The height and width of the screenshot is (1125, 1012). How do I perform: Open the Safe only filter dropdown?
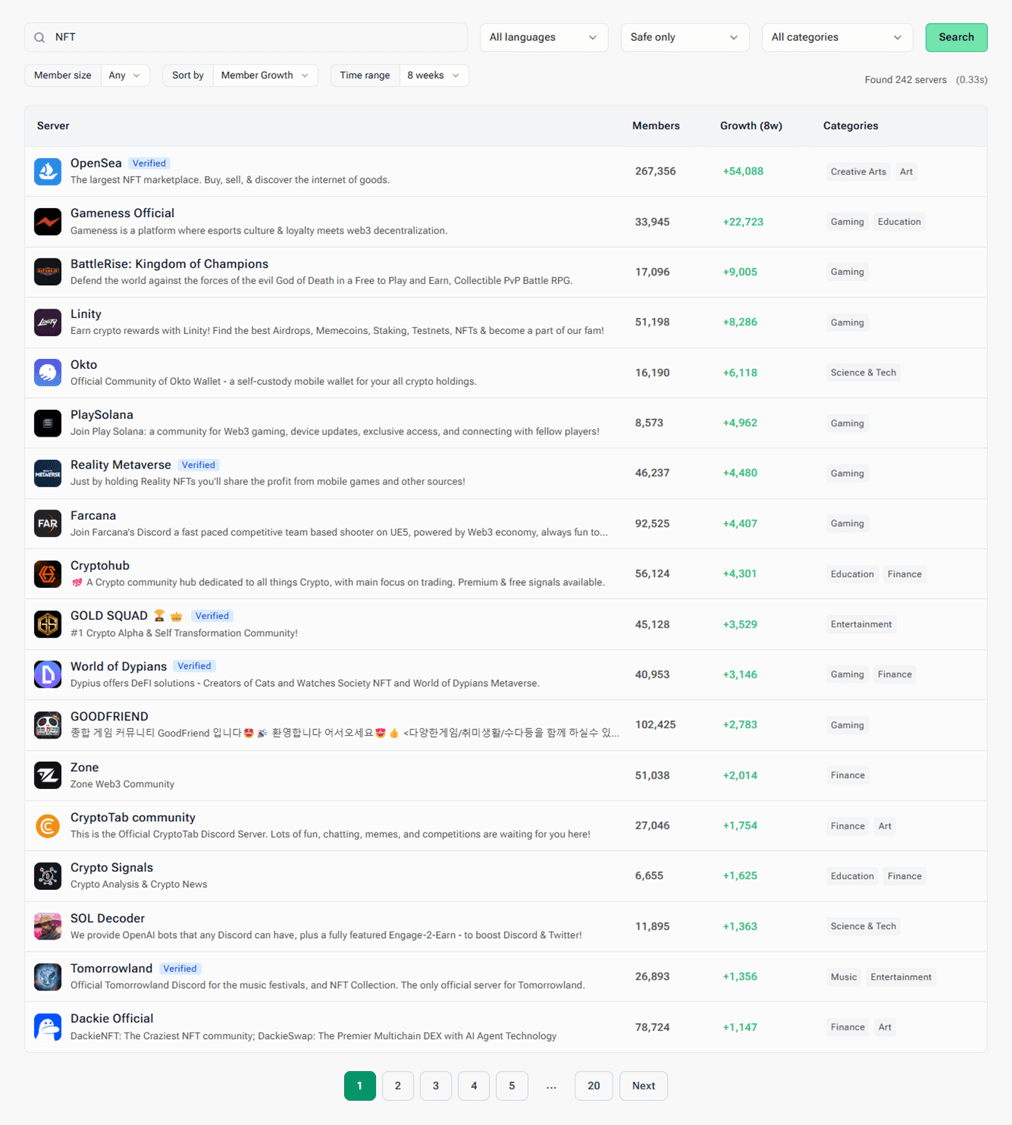pyautogui.click(x=685, y=37)
